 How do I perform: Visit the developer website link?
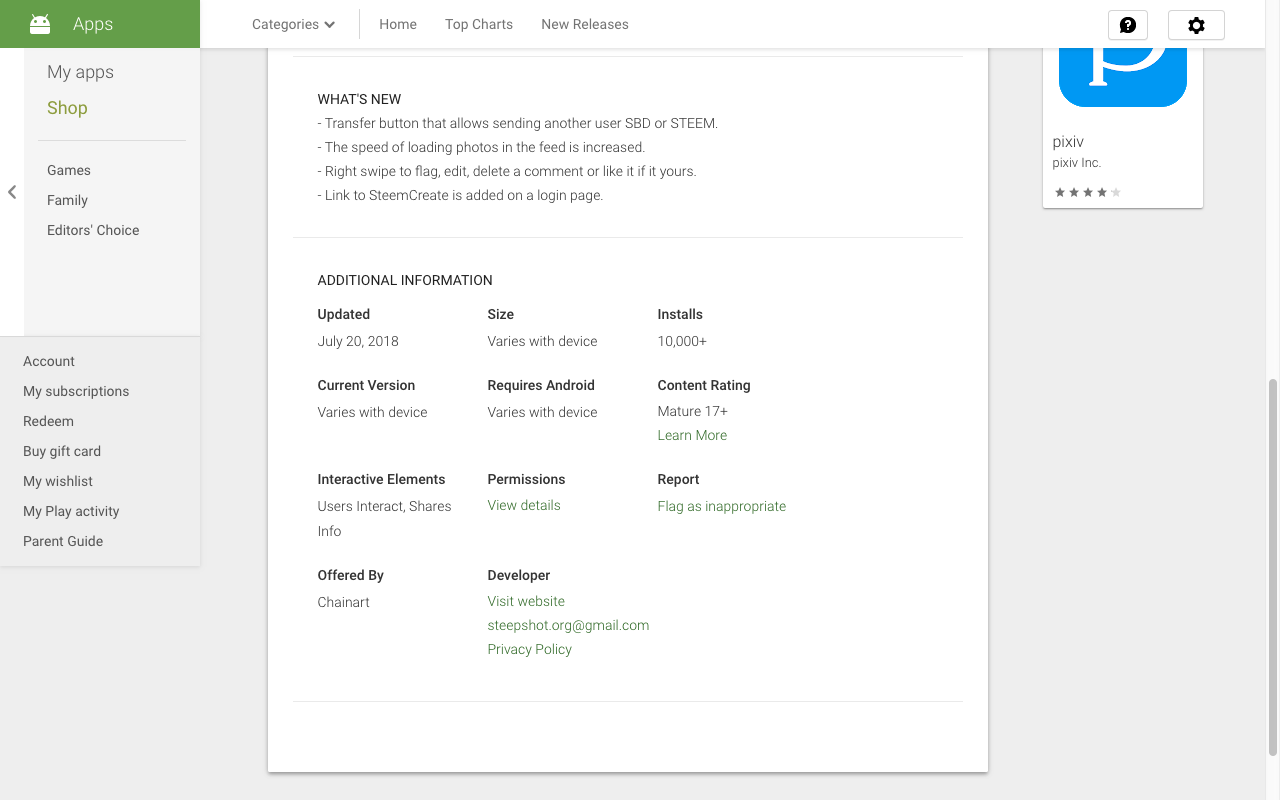(x=526, y=601)
